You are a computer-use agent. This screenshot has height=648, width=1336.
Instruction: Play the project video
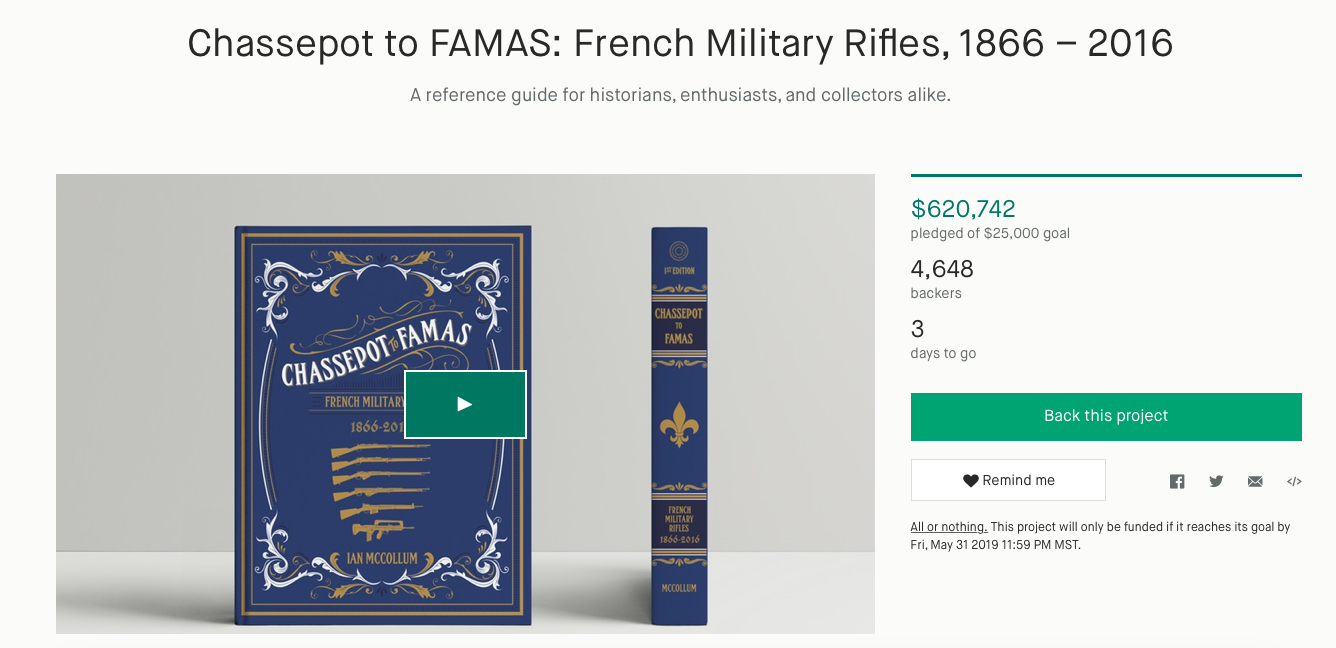(465, 404)
